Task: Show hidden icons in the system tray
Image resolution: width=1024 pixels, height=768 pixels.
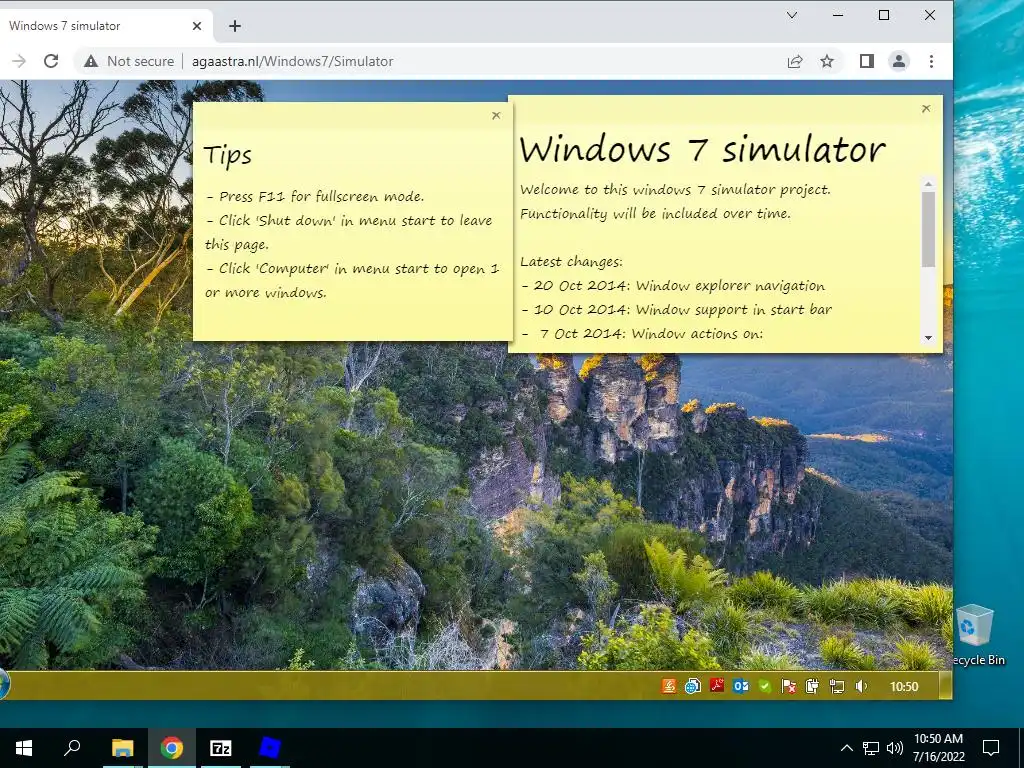Action: [846, 748]
